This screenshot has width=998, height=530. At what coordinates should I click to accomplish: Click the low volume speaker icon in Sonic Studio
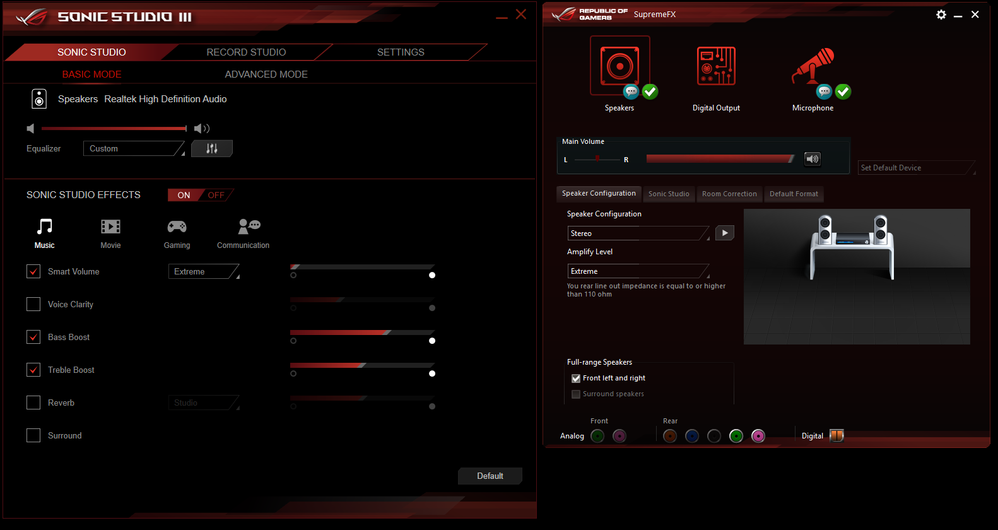click(x=30, y=129)
